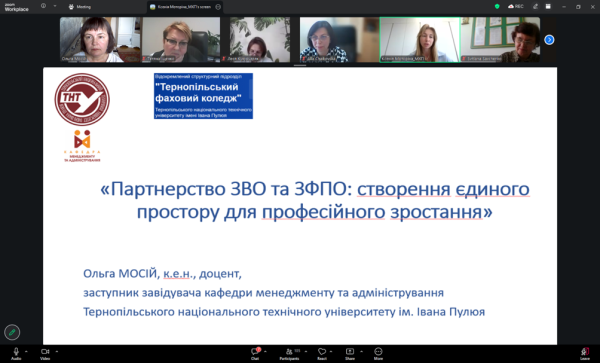This screenshot has width=600, height=363.
Task: Open the Chat panel
Action: click(x=255, y=351)
